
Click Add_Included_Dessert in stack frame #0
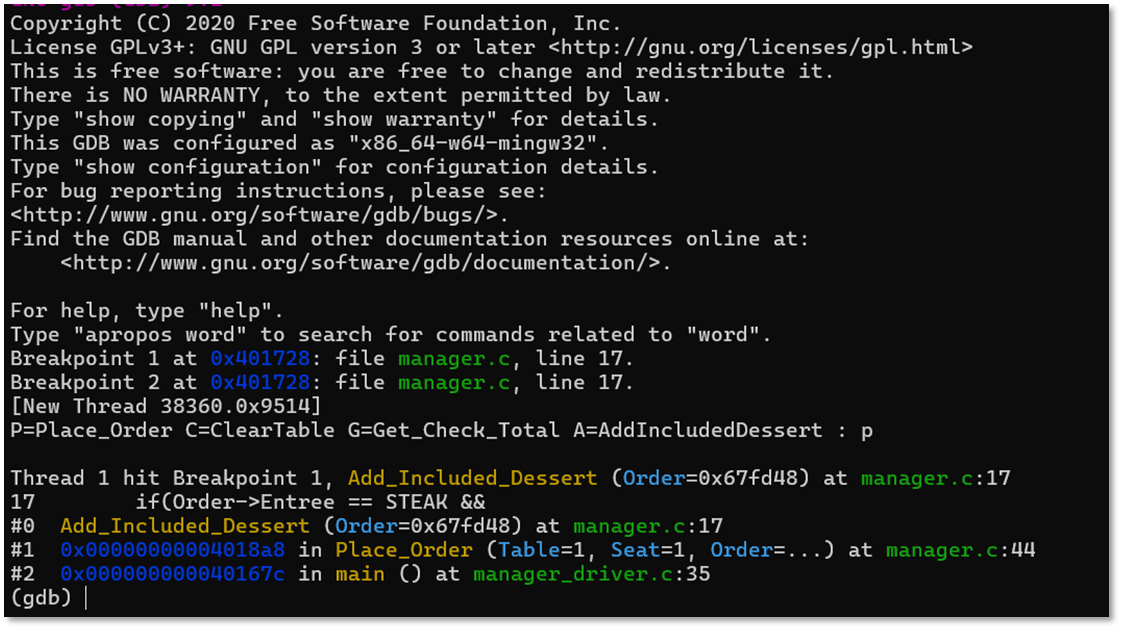point(185,526)
